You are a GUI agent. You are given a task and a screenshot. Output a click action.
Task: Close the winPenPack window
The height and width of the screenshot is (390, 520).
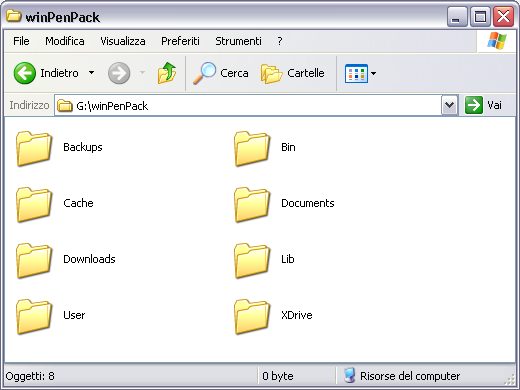coord(503,16)
